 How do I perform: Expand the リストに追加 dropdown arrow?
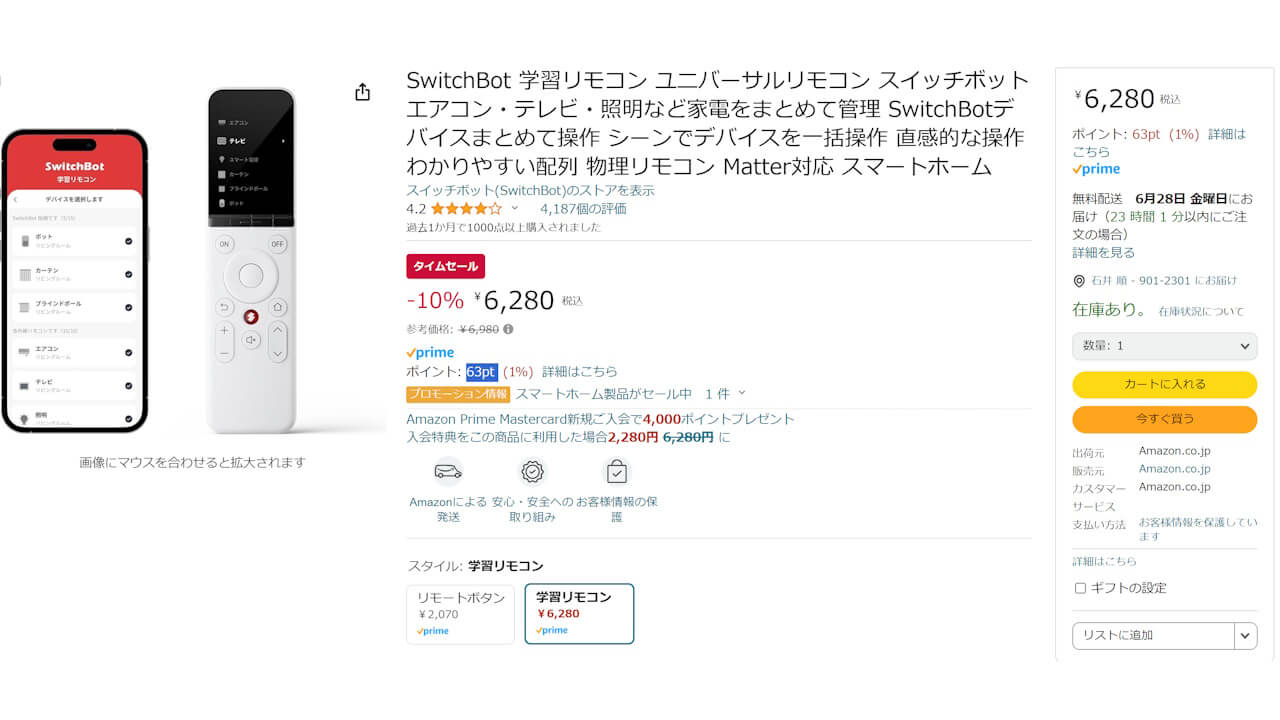(1245, 635)
